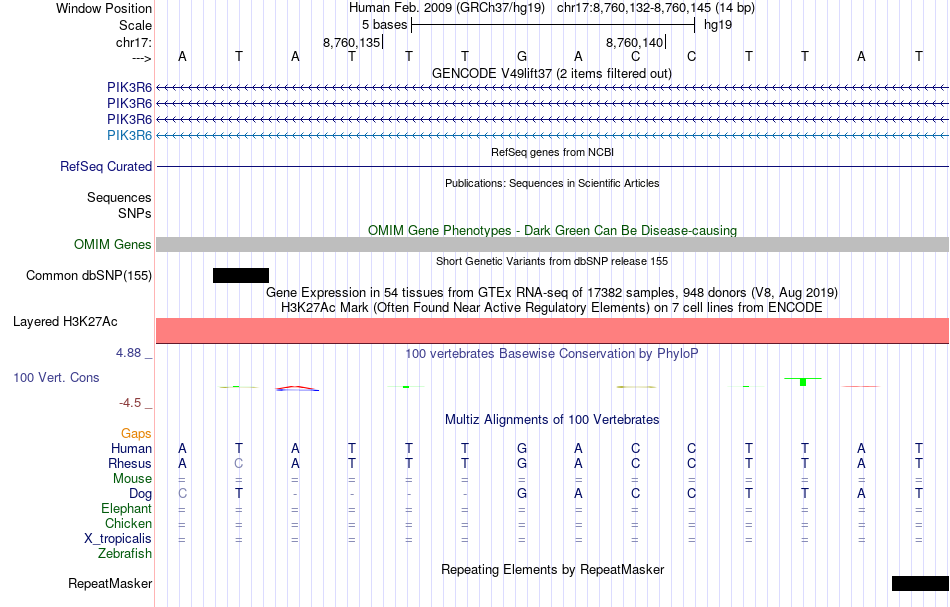Image resolution: width=950 pixels, height=607 pixels.
Task: Click the OMIM Genes track label
Action: click(112, 245)
